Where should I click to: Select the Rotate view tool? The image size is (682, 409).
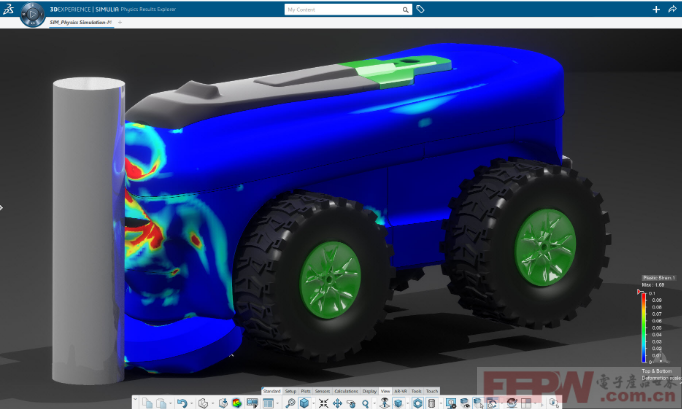click(351, 404)
